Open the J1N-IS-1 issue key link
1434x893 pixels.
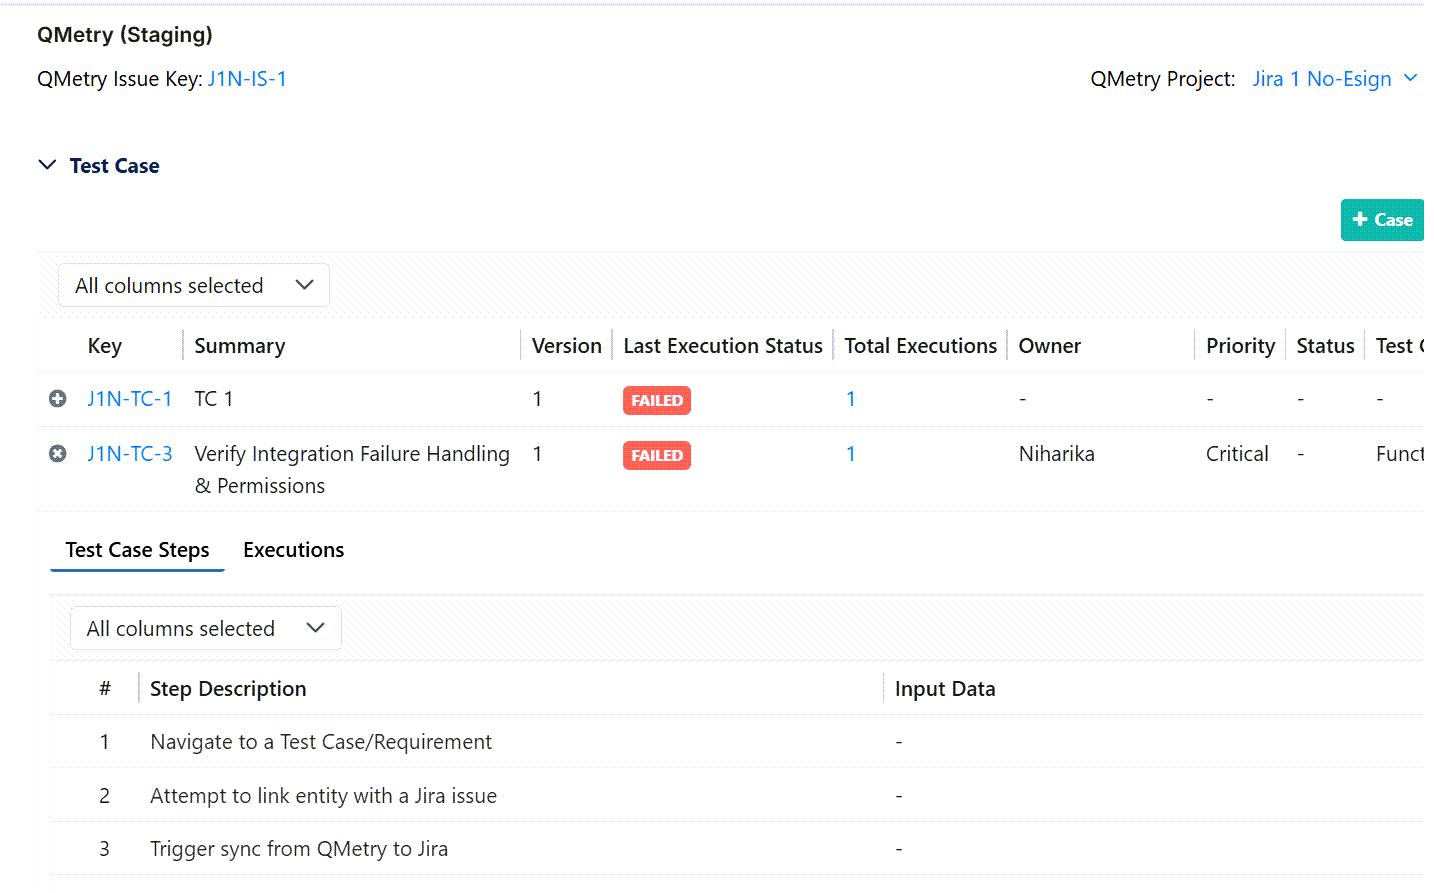[247, 79]
